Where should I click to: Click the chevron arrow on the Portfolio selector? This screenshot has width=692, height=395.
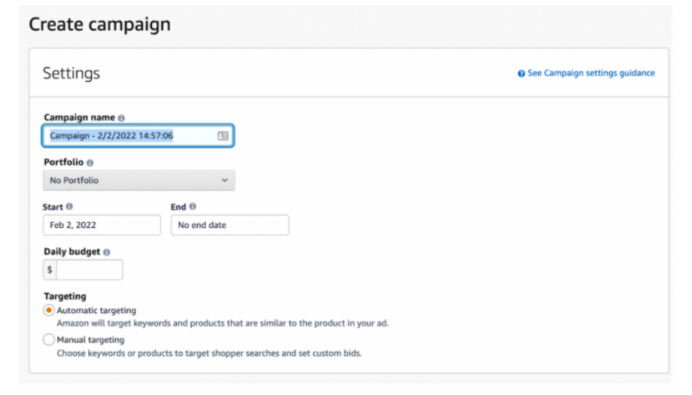point(225,181)
